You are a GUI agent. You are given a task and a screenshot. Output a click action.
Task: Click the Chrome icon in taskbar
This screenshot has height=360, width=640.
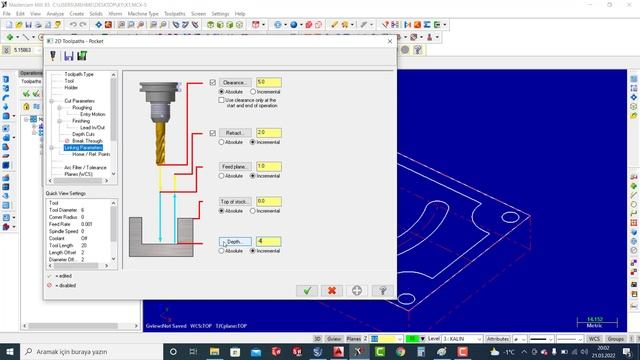point(400,351)
